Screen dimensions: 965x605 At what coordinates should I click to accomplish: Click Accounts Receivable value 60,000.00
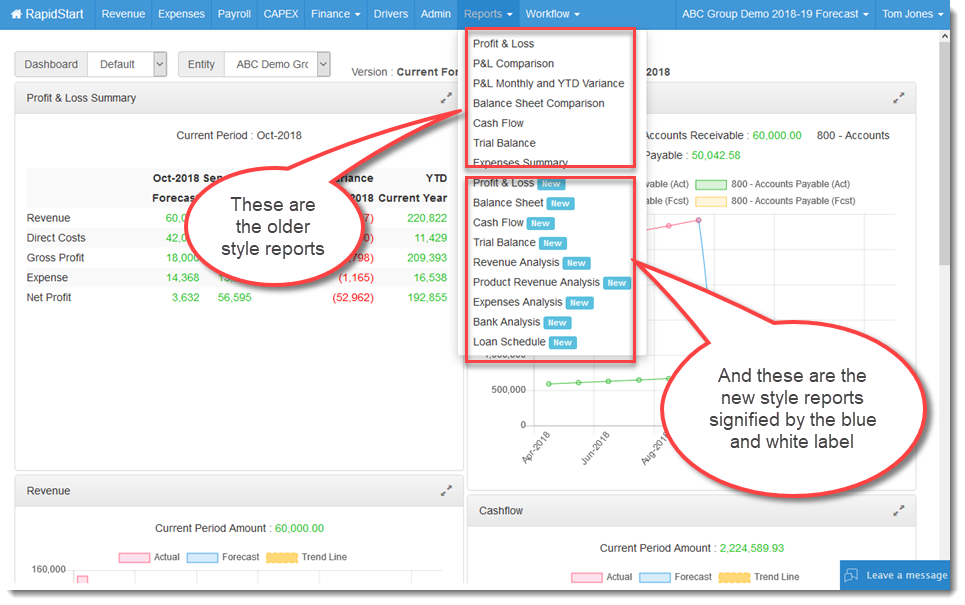click(x=777, y=135)
